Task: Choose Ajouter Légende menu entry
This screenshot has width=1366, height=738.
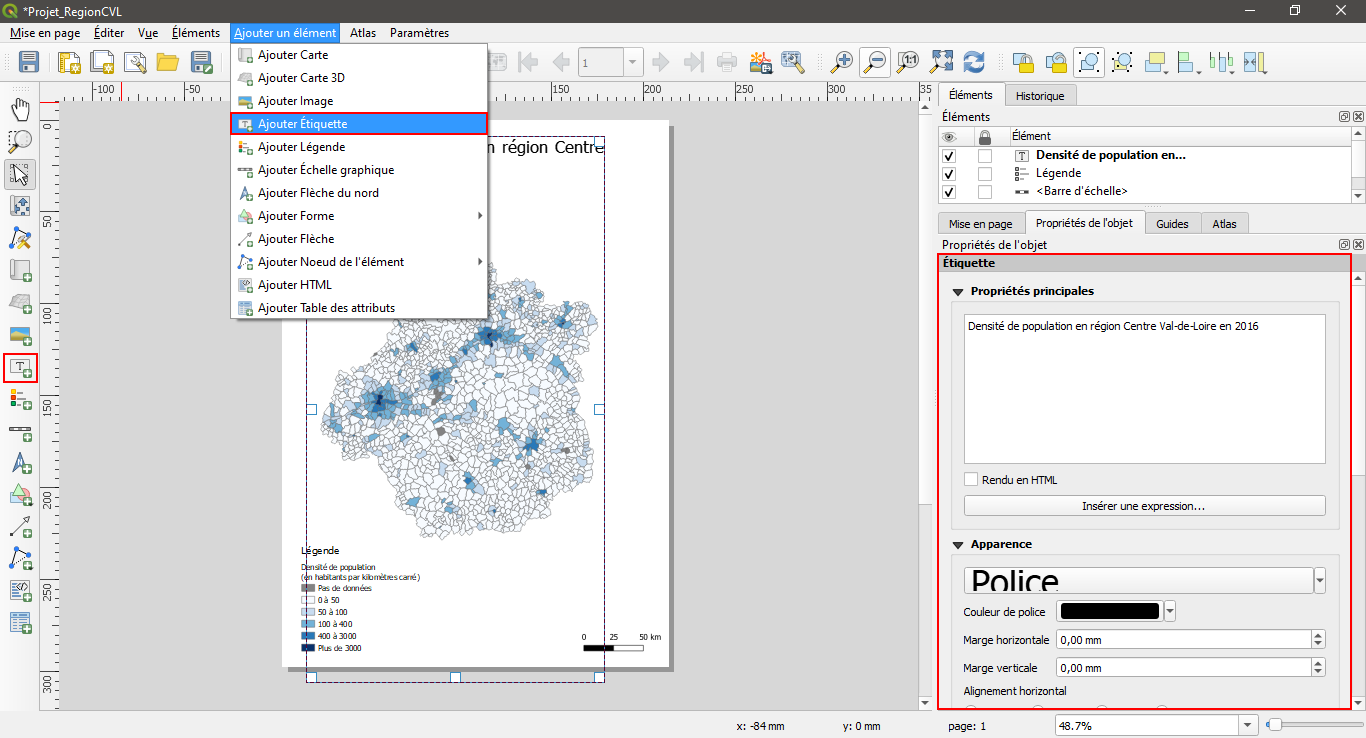Action: (359, 147)
